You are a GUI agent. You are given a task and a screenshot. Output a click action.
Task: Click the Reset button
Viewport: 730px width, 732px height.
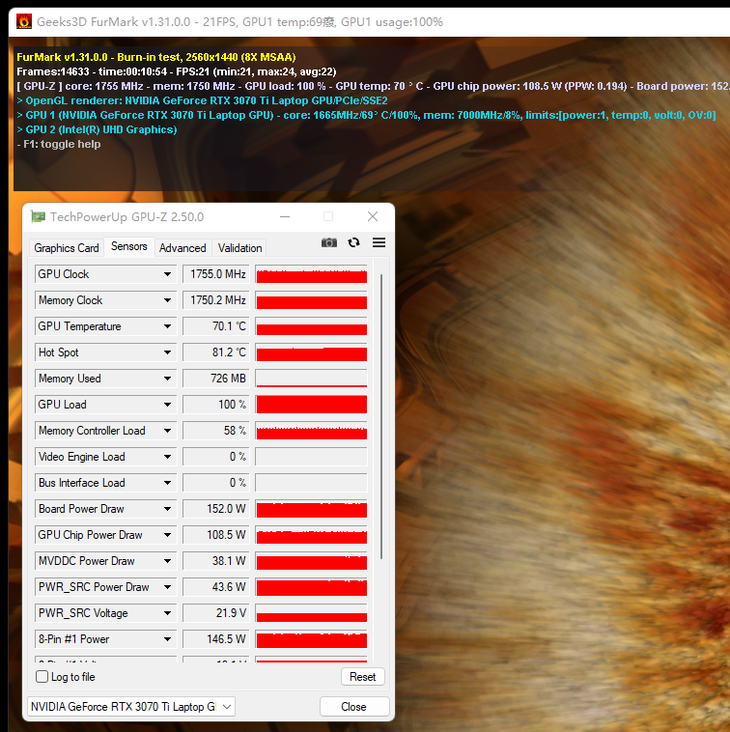(x=363, y=676)
